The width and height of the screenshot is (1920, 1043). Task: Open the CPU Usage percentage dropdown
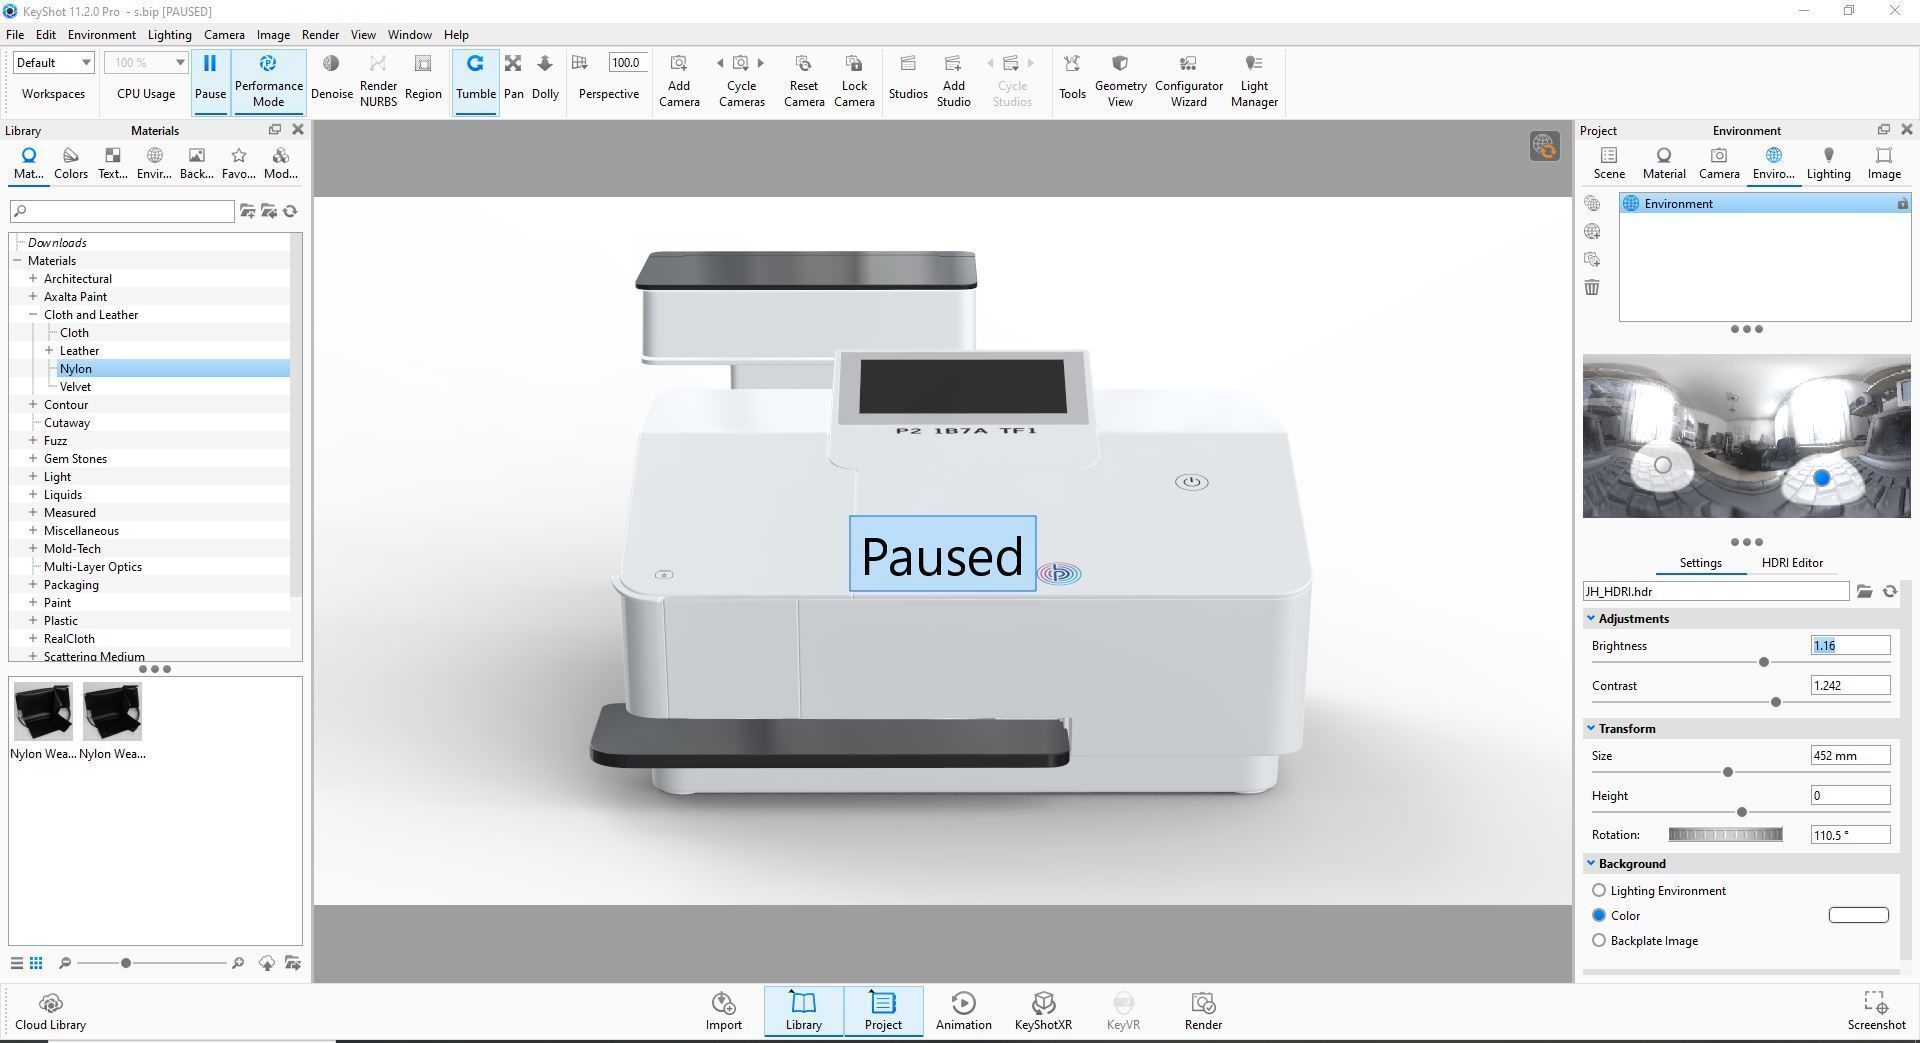pyautogui.click(x=146, y=63)
